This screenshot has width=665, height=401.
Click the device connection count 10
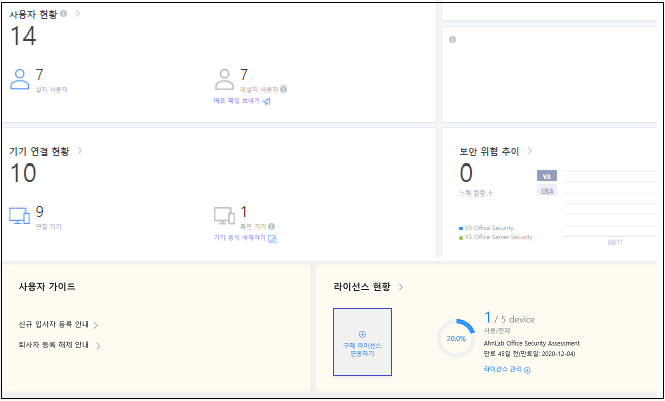23,173
